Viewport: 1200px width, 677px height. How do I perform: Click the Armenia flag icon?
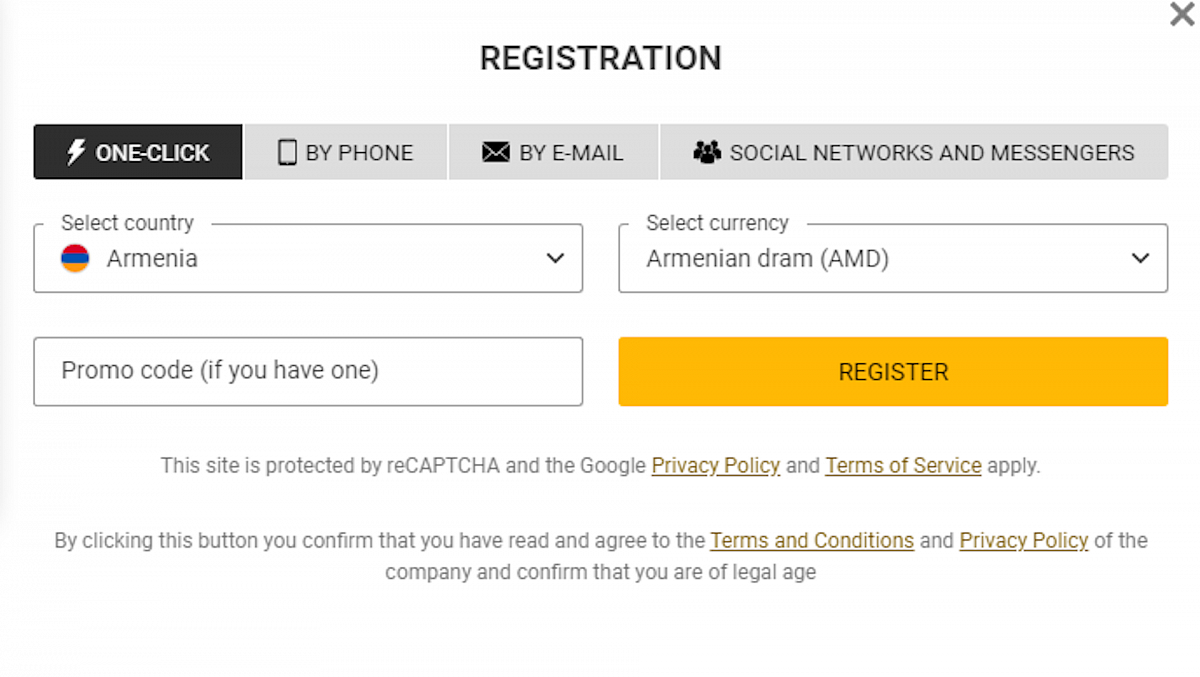pos(75,258)
